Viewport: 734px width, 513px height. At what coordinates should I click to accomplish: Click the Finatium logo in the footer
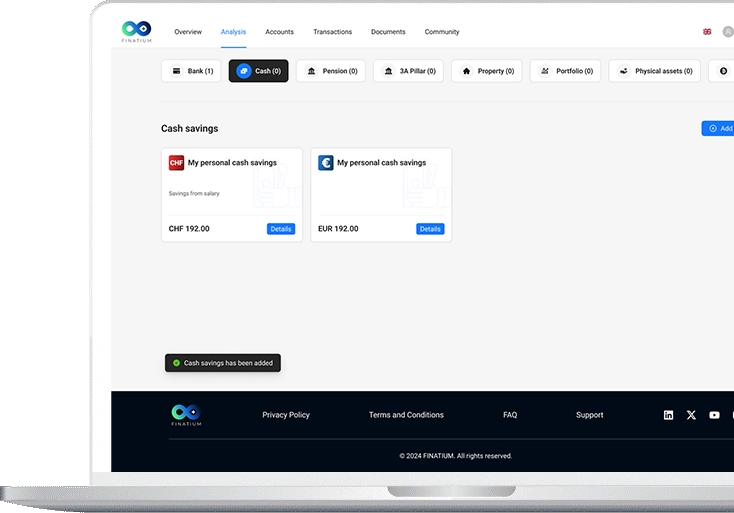186,415
